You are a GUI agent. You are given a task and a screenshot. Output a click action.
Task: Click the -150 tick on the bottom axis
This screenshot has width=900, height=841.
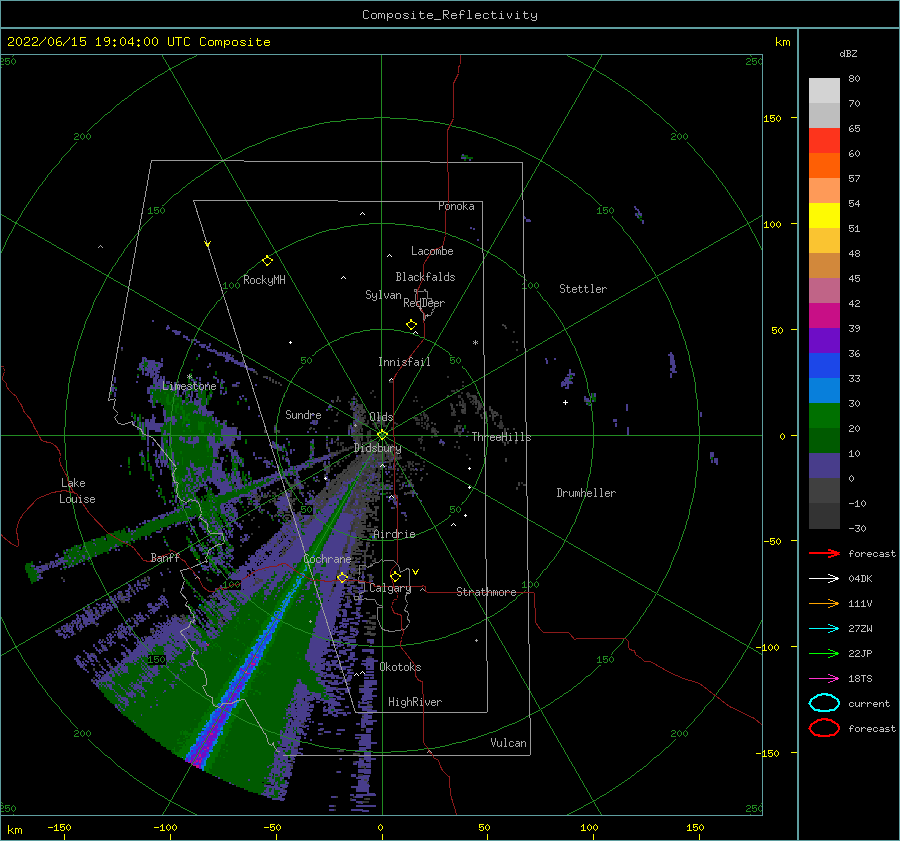(60, 827)
